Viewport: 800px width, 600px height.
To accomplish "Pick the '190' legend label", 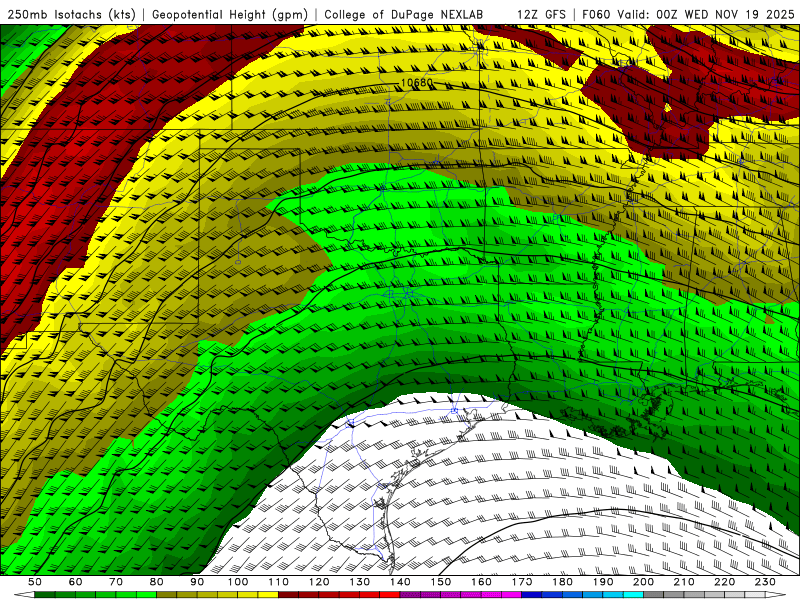I will pos(603,582).
